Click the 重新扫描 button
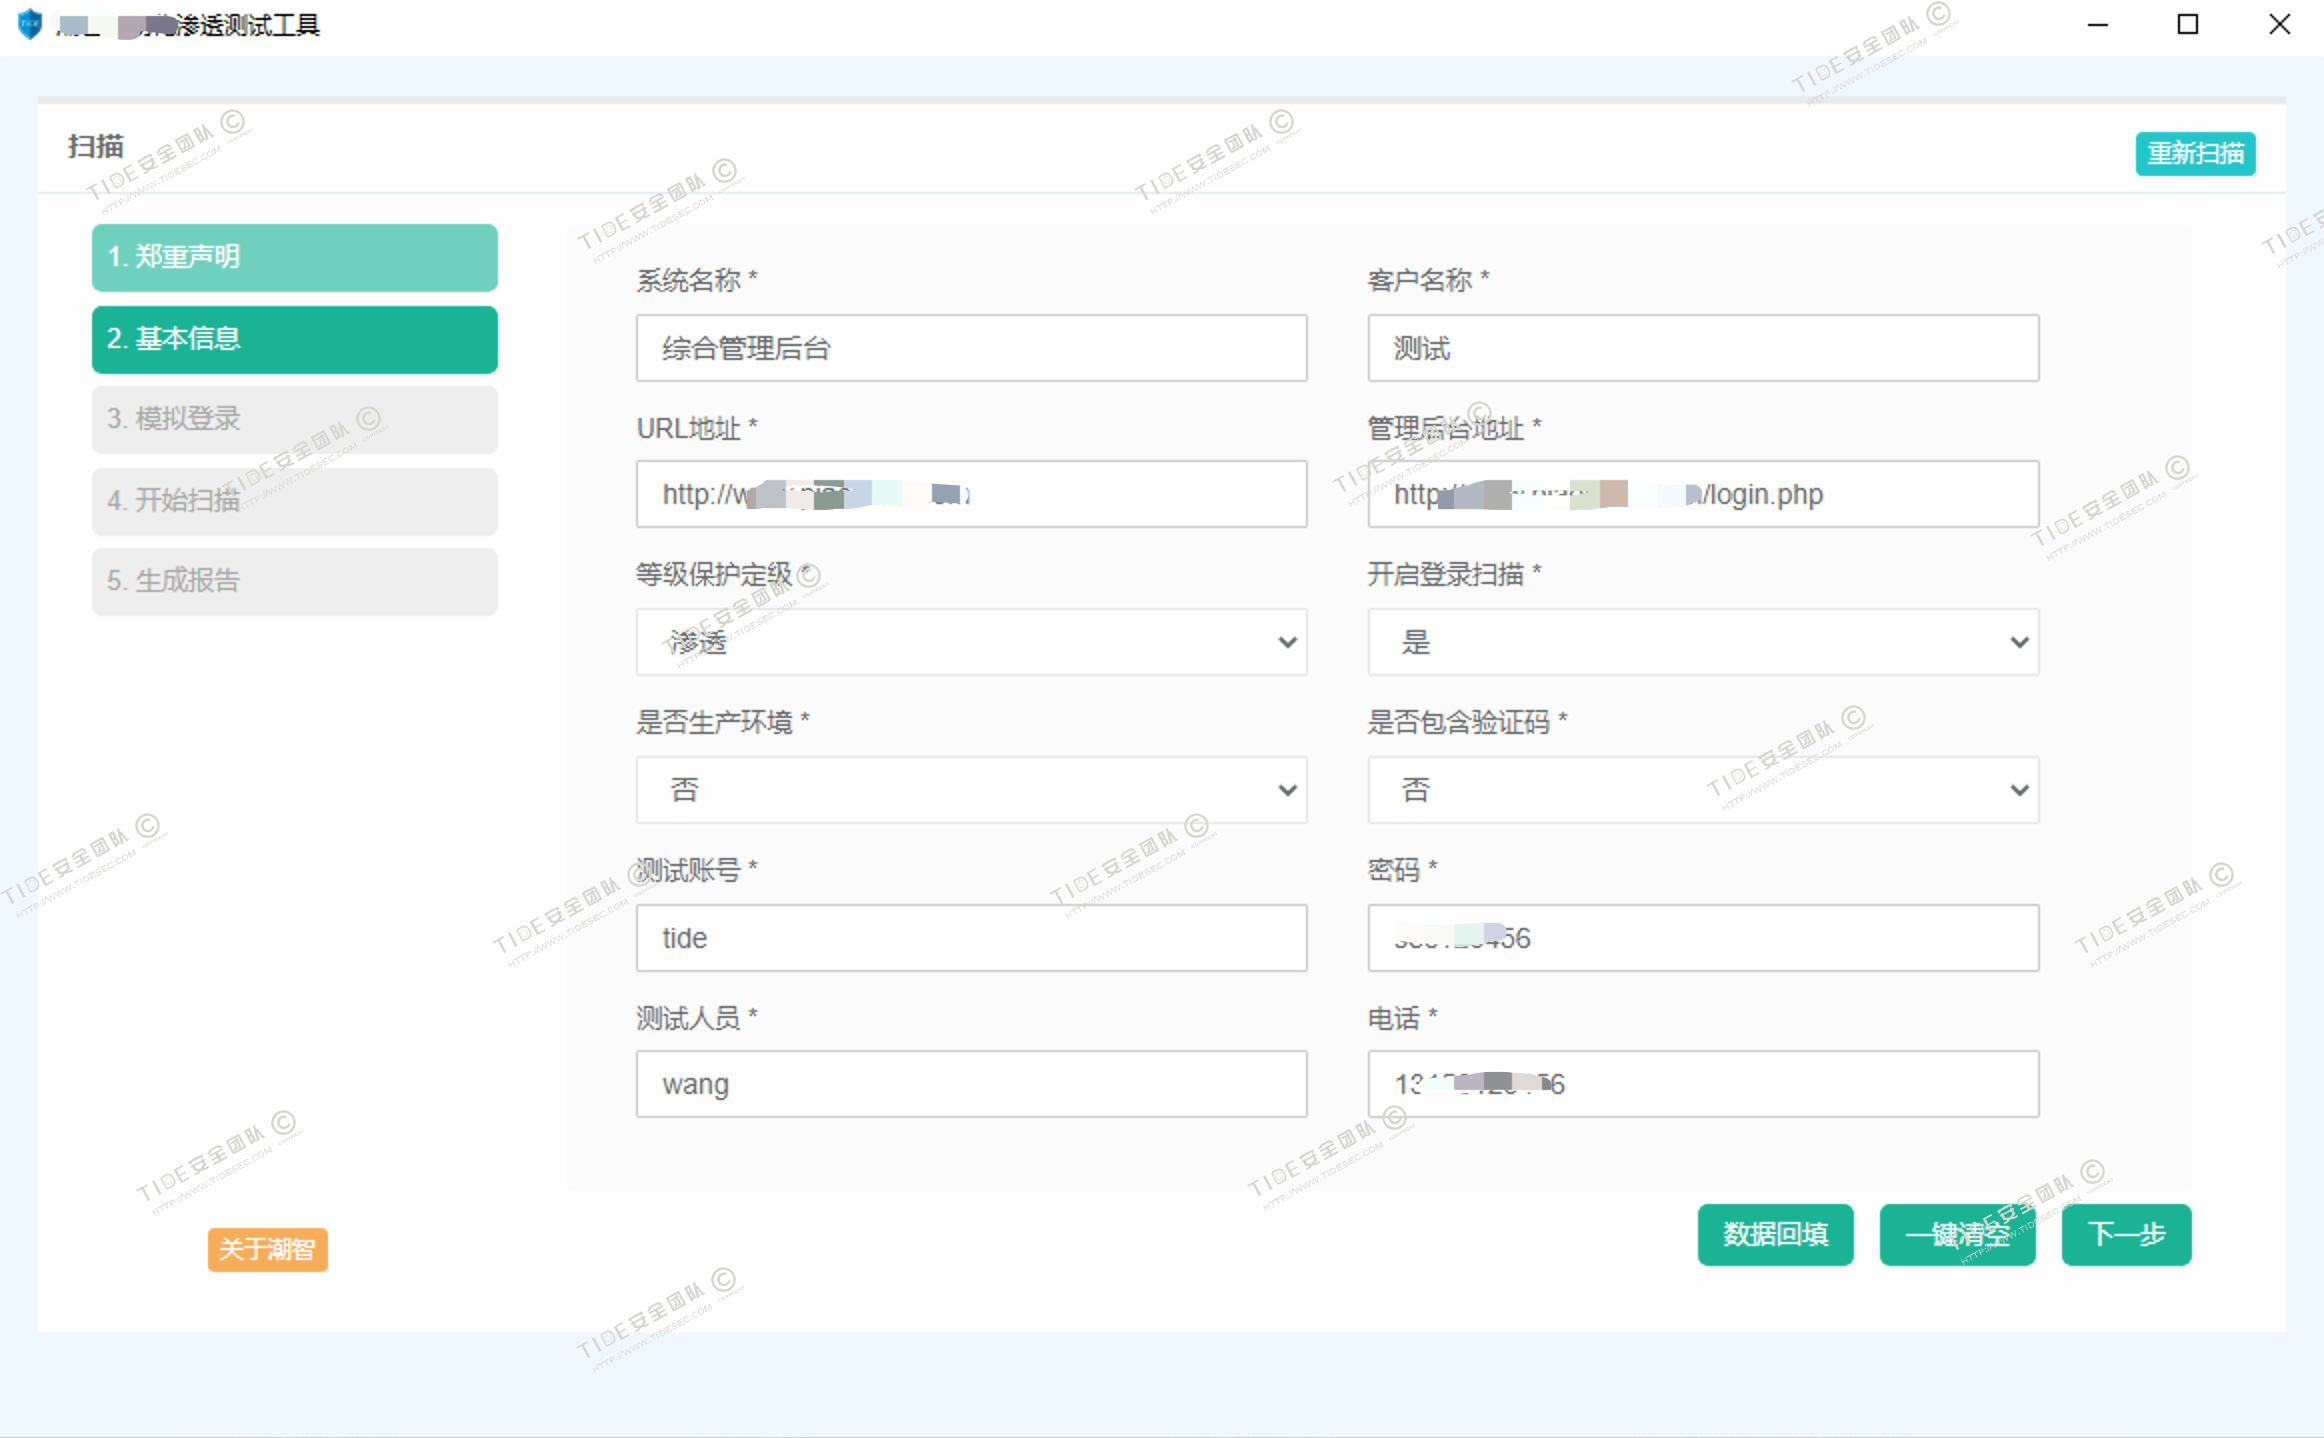 point(2195,154)
